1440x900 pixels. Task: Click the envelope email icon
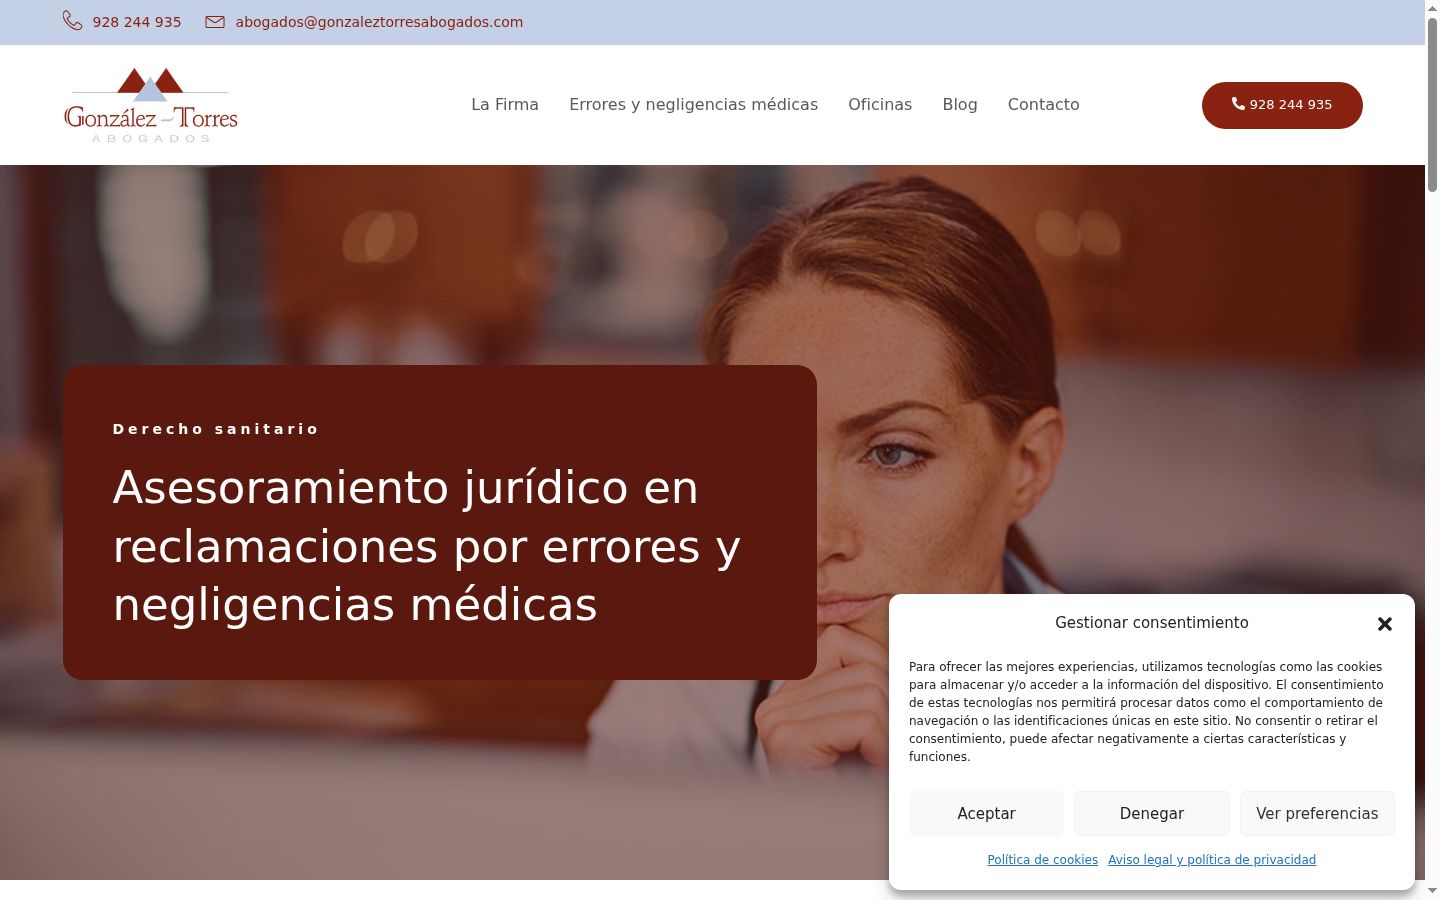pyautogui.click(x=215, y=22)
